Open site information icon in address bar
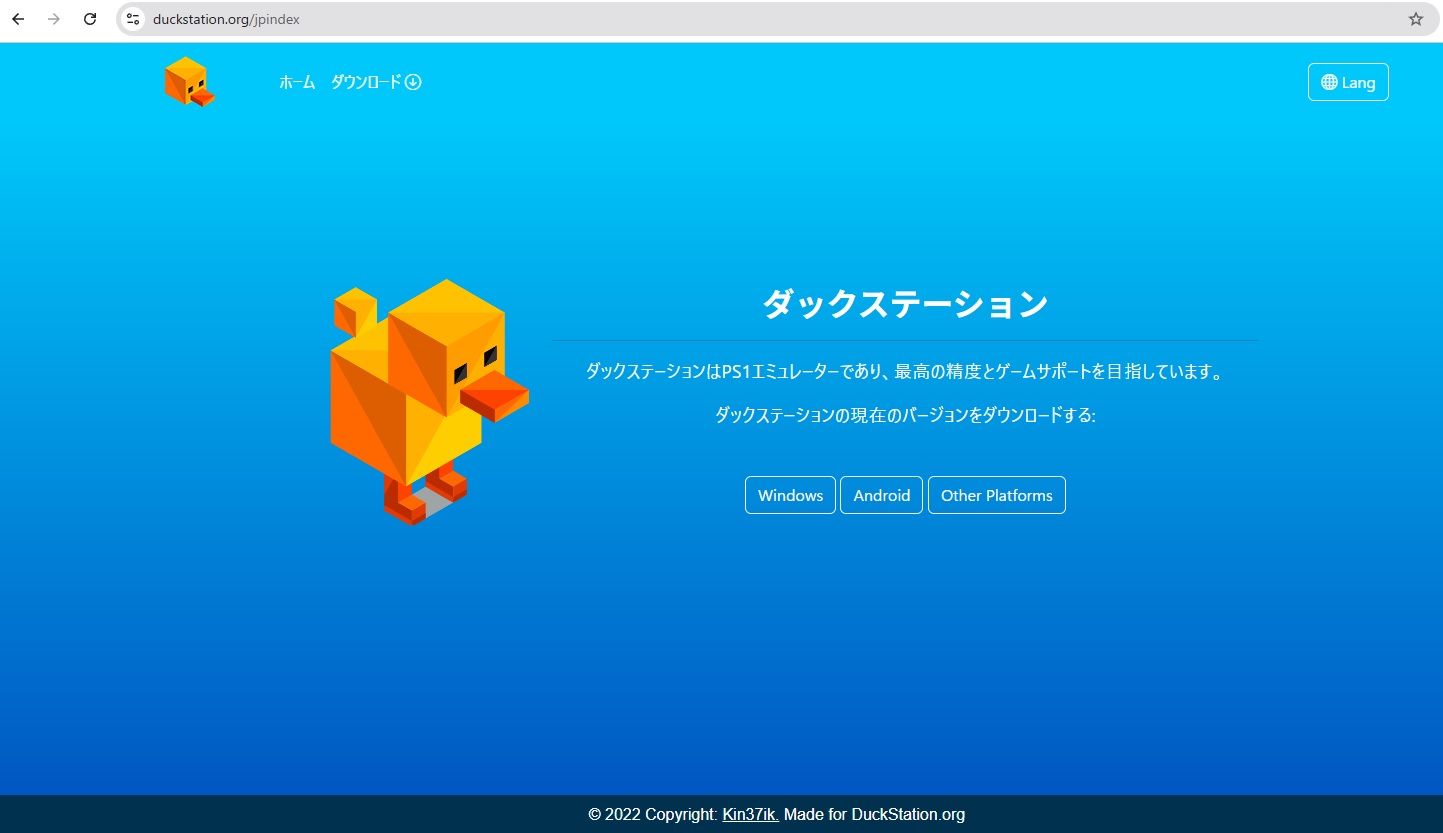 (133, 19)
